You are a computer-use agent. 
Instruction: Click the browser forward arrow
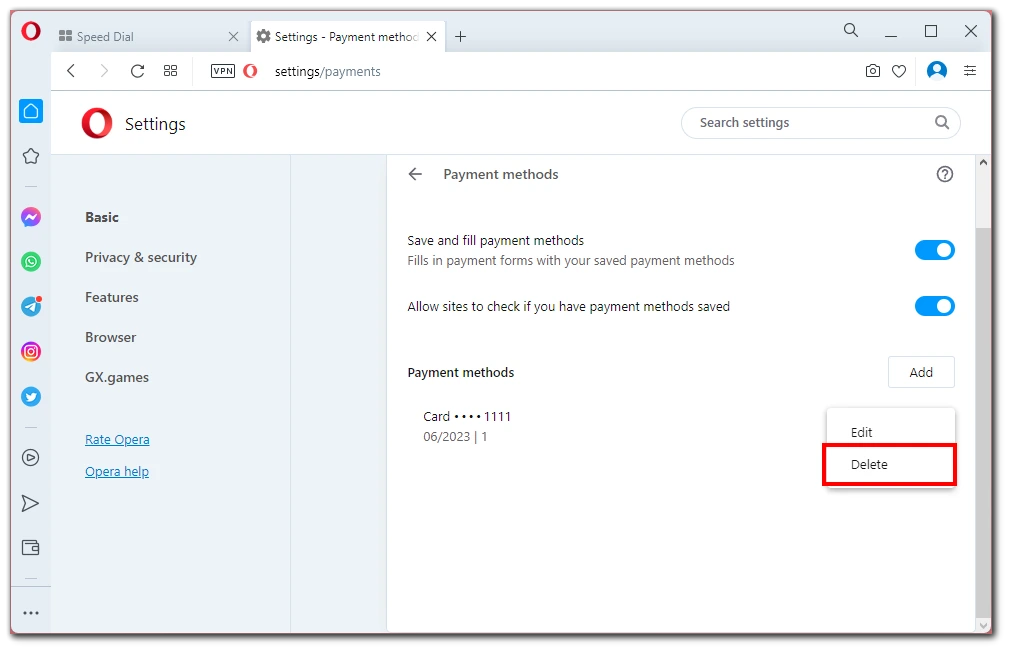pos(104,71)
